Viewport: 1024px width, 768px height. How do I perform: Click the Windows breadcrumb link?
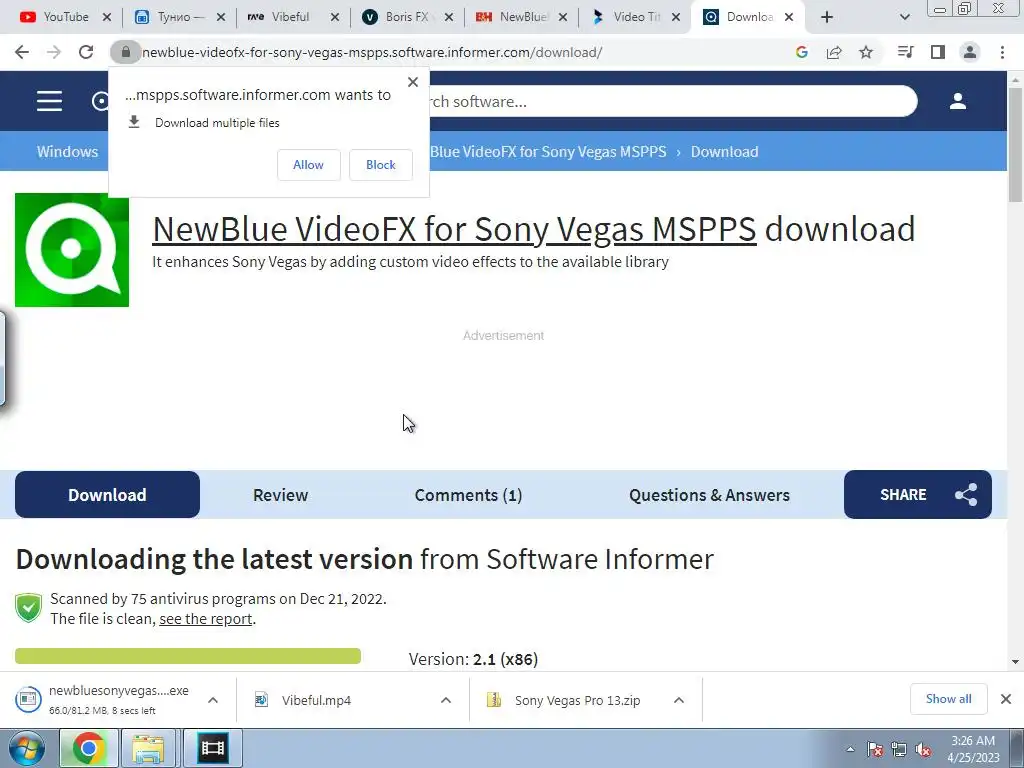[67, 152]
